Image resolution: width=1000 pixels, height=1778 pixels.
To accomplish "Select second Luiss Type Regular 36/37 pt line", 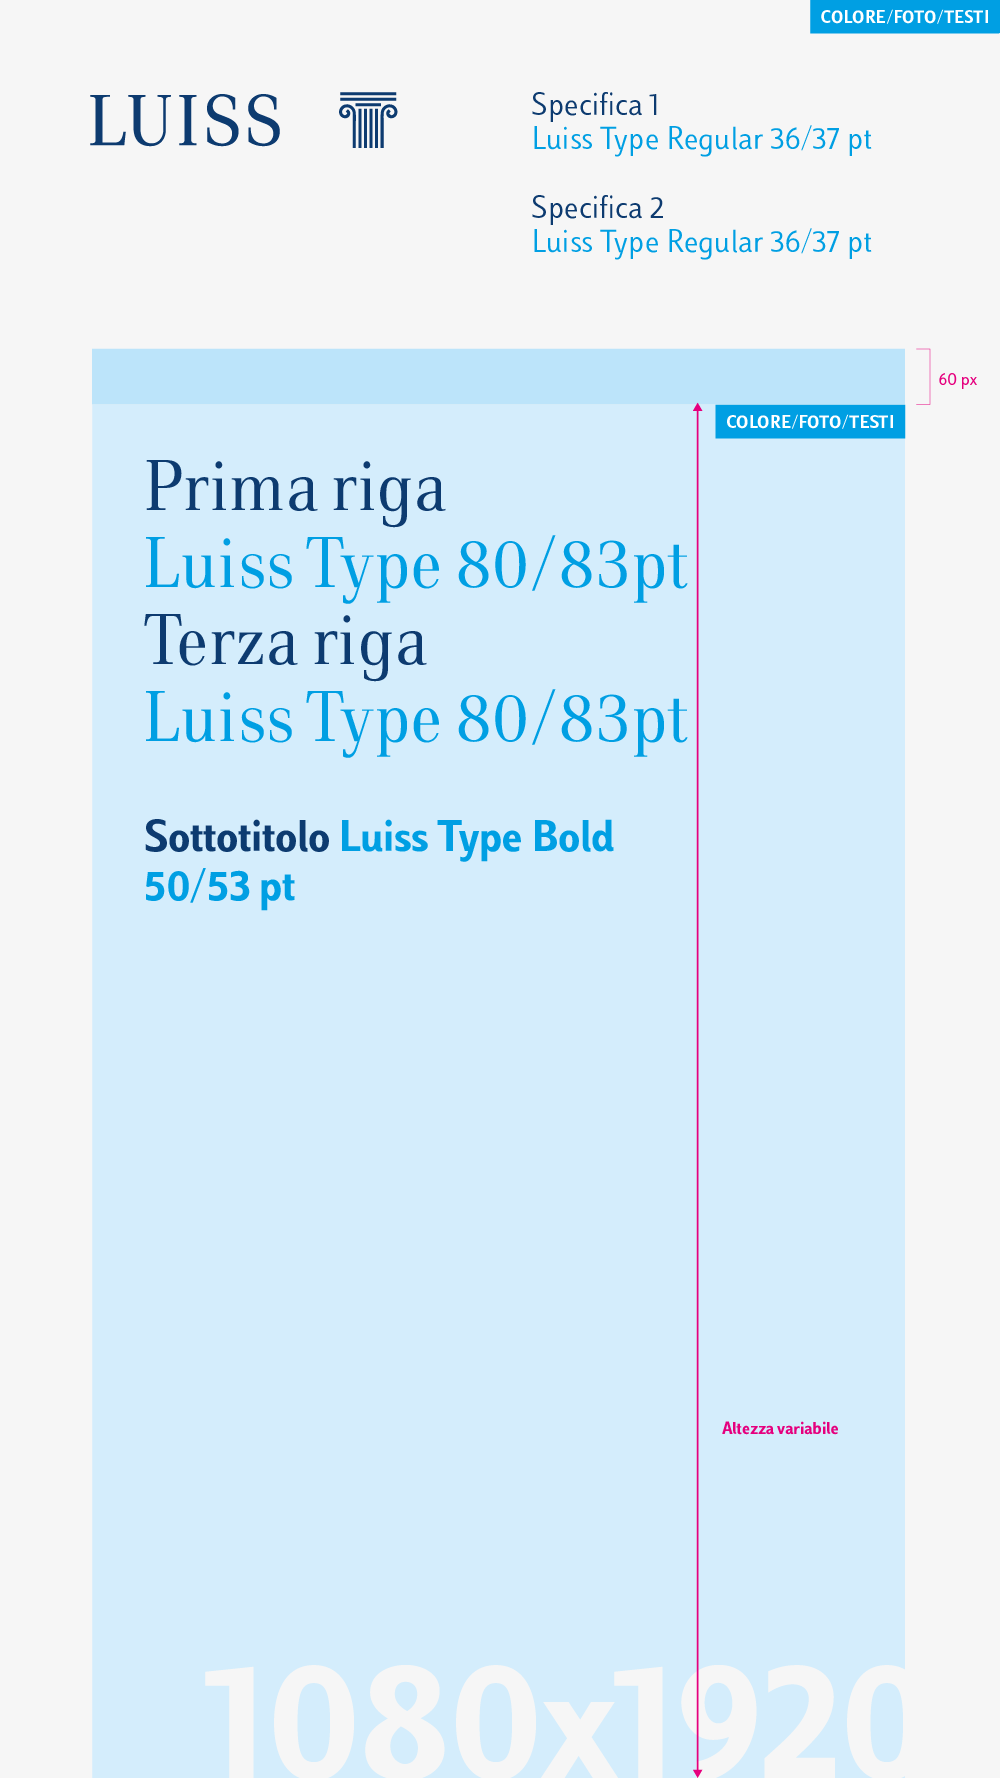I will (702, 243).
